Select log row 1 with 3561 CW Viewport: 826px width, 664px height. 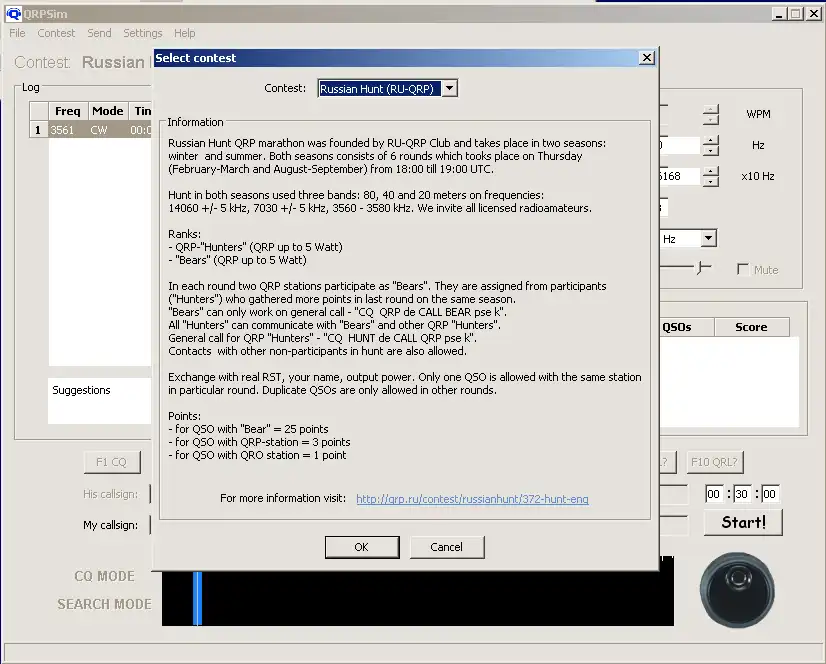[x=91, y=130]
